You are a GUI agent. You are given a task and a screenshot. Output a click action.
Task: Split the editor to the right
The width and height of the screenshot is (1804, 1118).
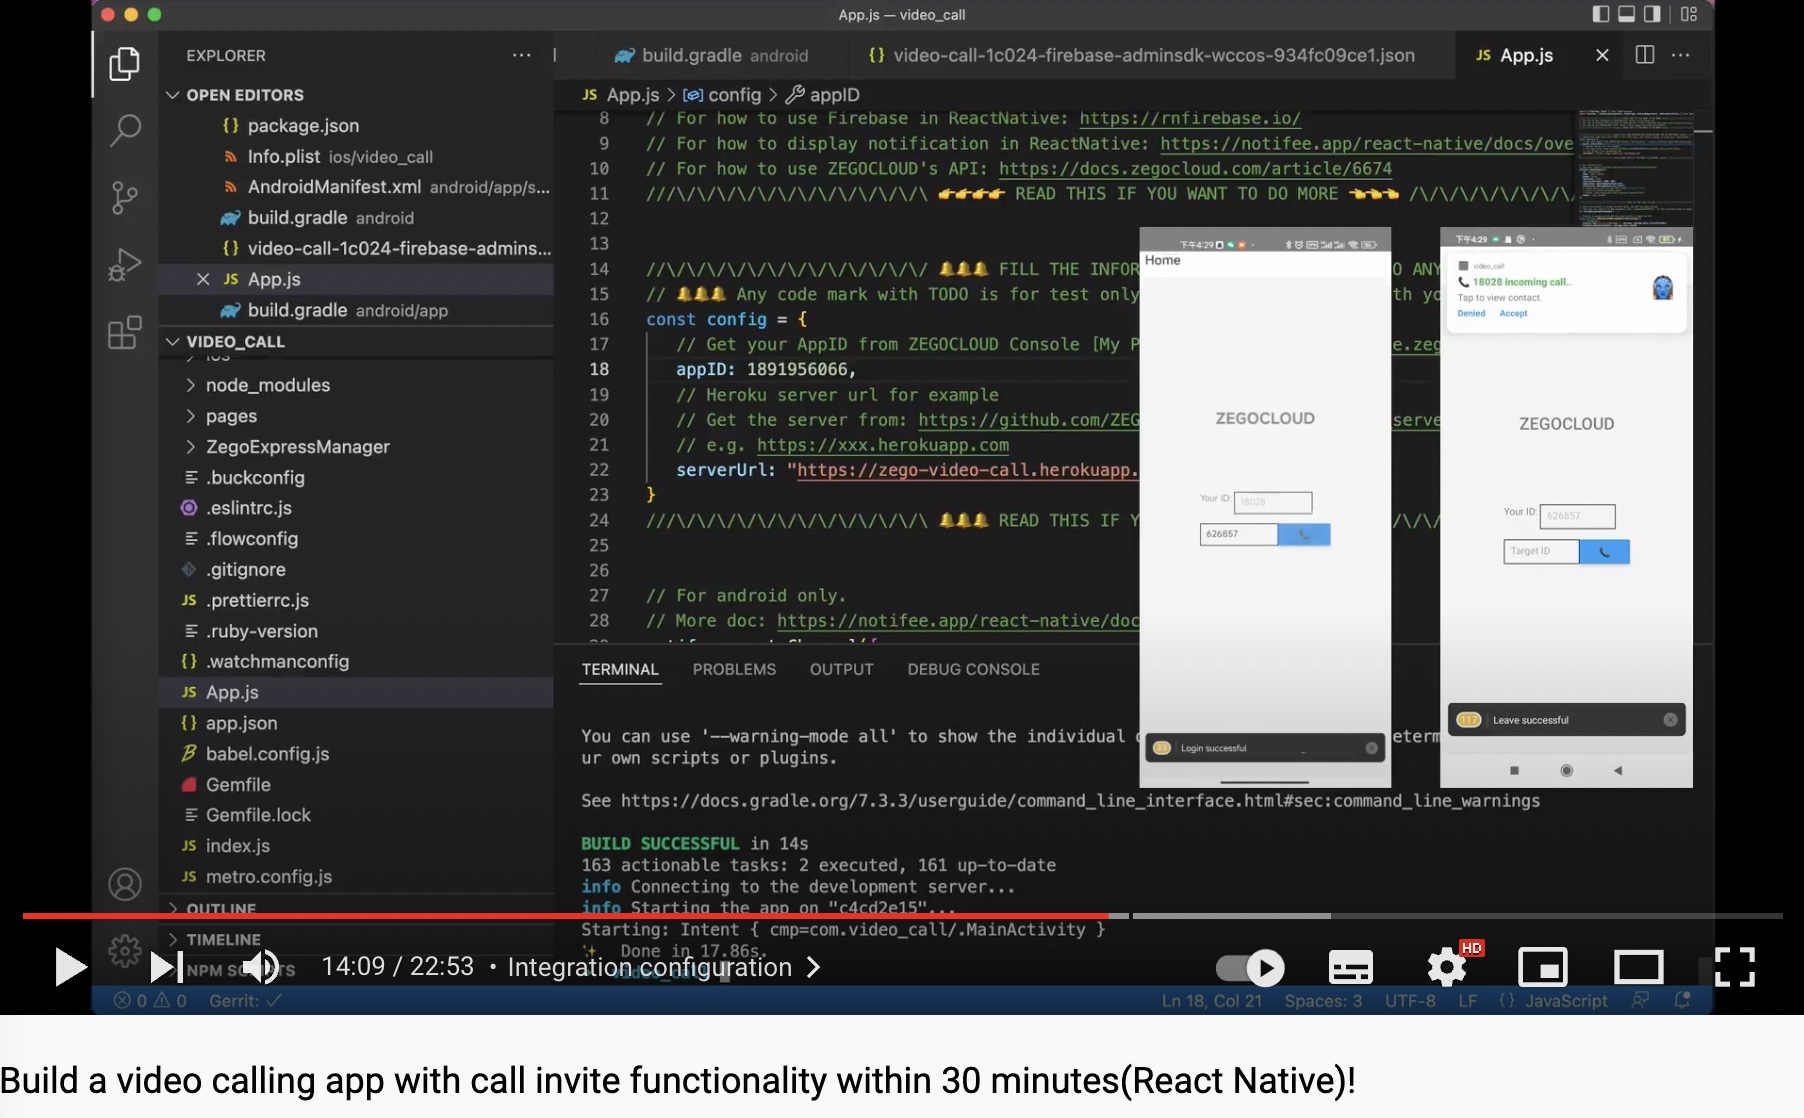(1644, 55)
